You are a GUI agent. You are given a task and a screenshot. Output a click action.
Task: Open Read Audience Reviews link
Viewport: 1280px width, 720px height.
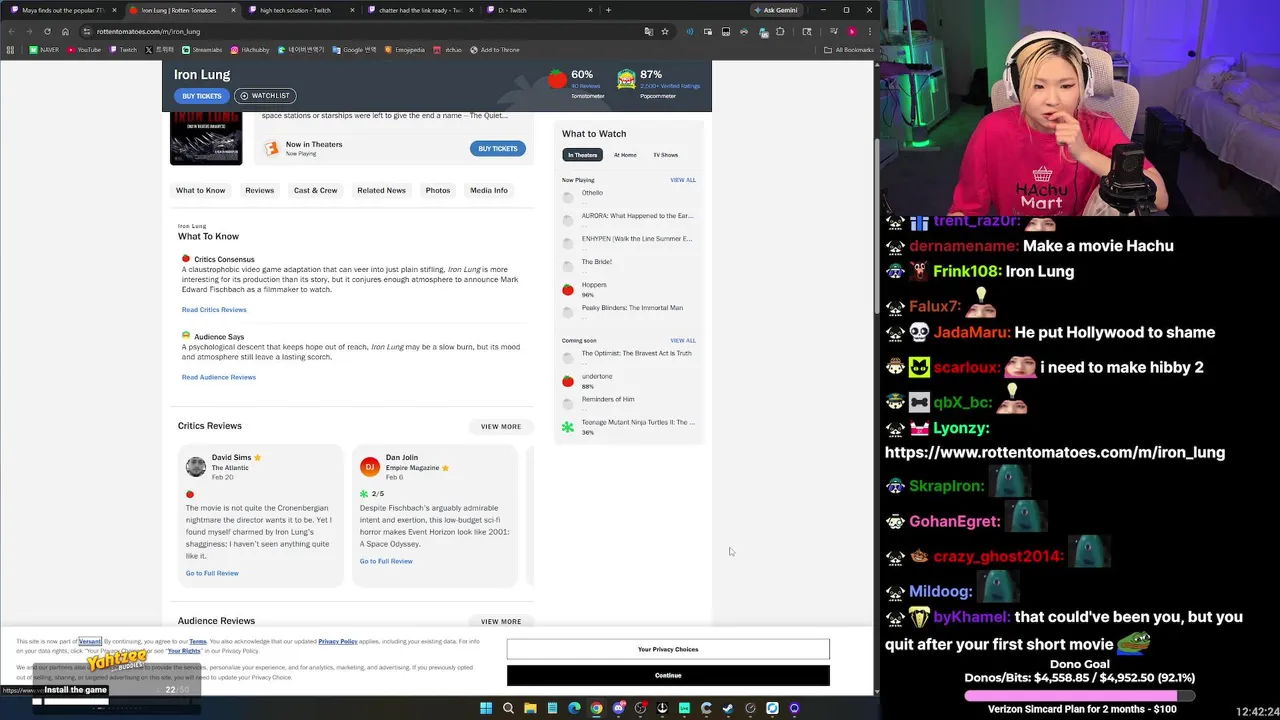(x=219, y=377)
